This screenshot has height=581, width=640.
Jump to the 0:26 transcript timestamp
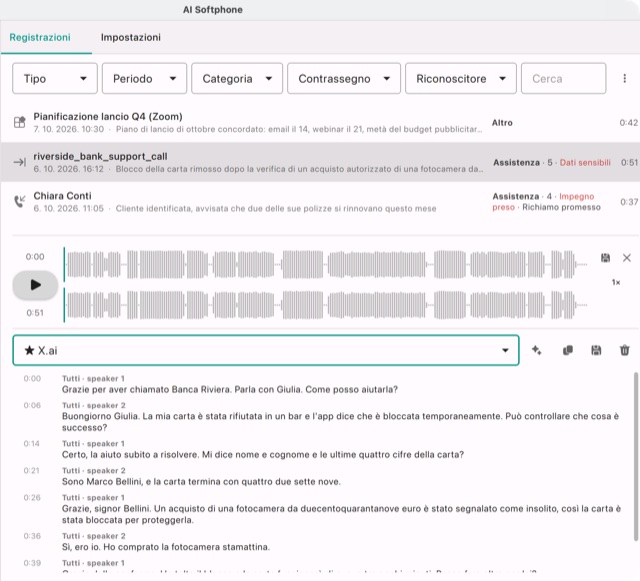[32, 498]
